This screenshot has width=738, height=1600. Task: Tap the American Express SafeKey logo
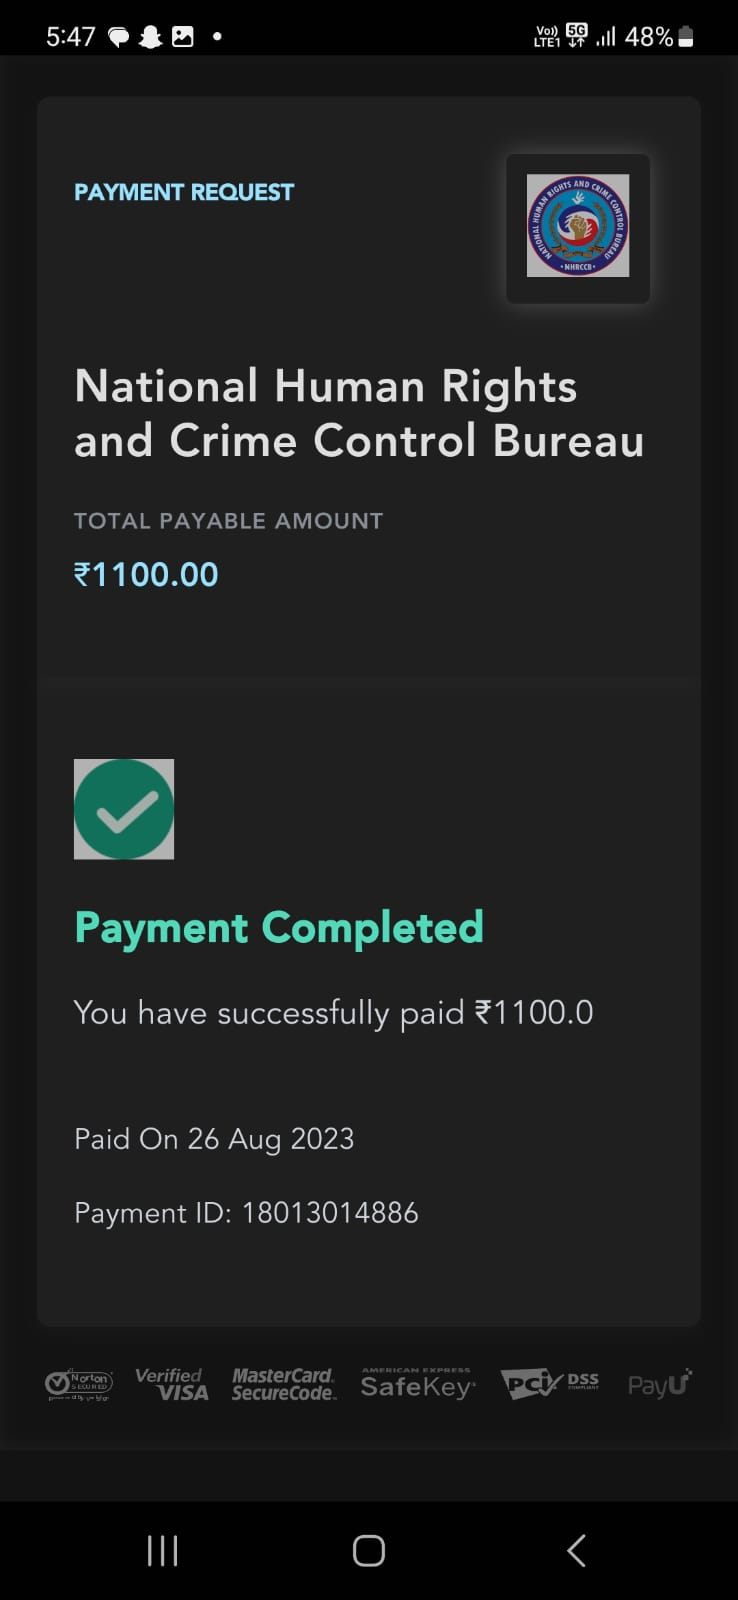point(417,1384)
